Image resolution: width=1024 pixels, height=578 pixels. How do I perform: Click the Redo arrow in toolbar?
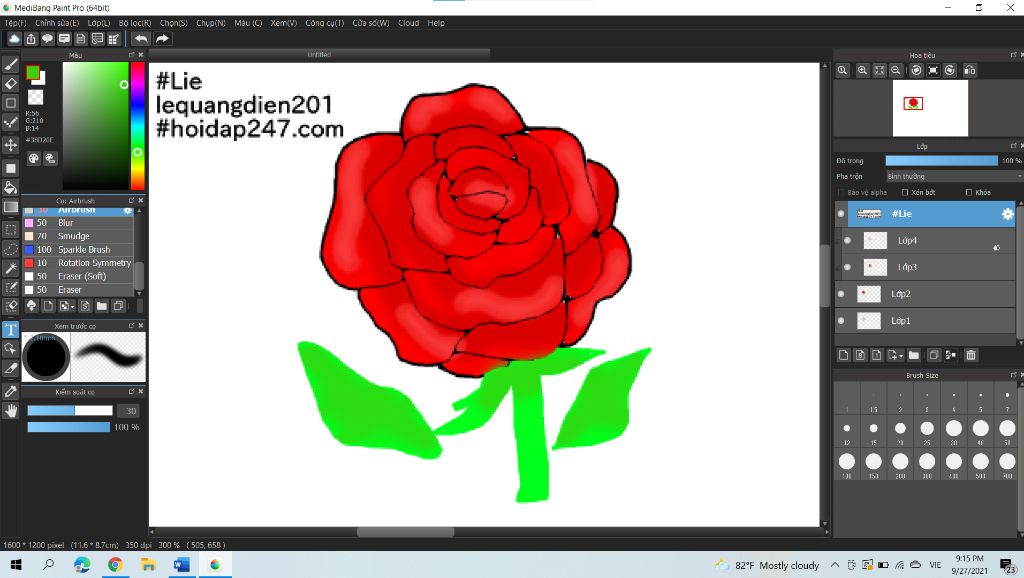[x=162, y=39]
